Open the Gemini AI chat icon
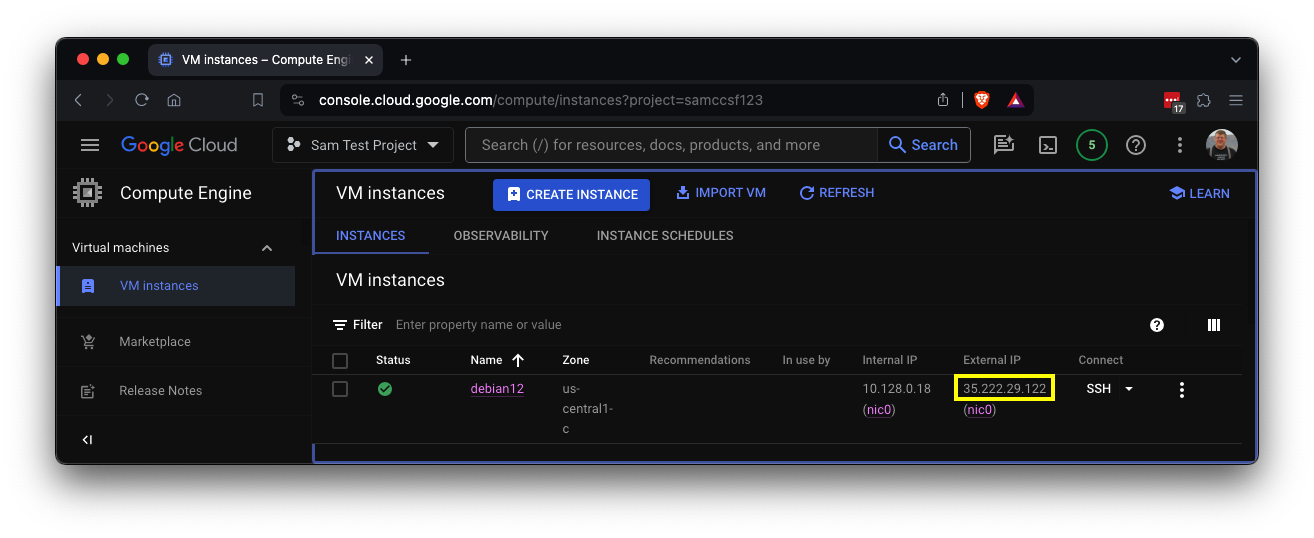The width and height of the screenshot is (1314, 538). point(1003,145)
